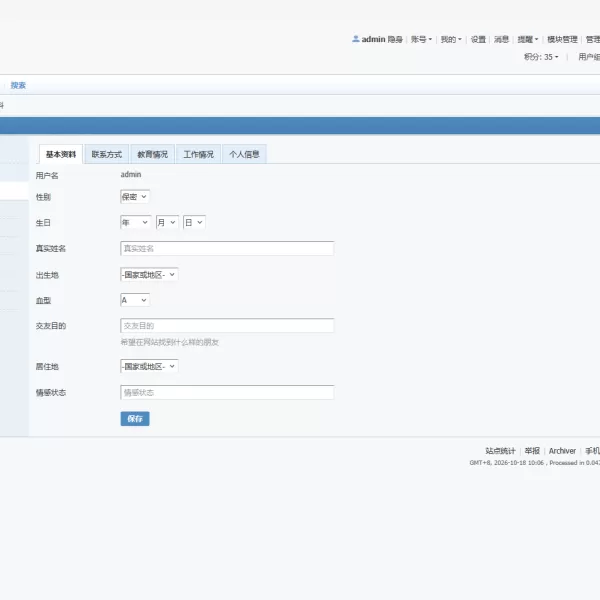Open the 举报 report link

[x=532, y=451]
